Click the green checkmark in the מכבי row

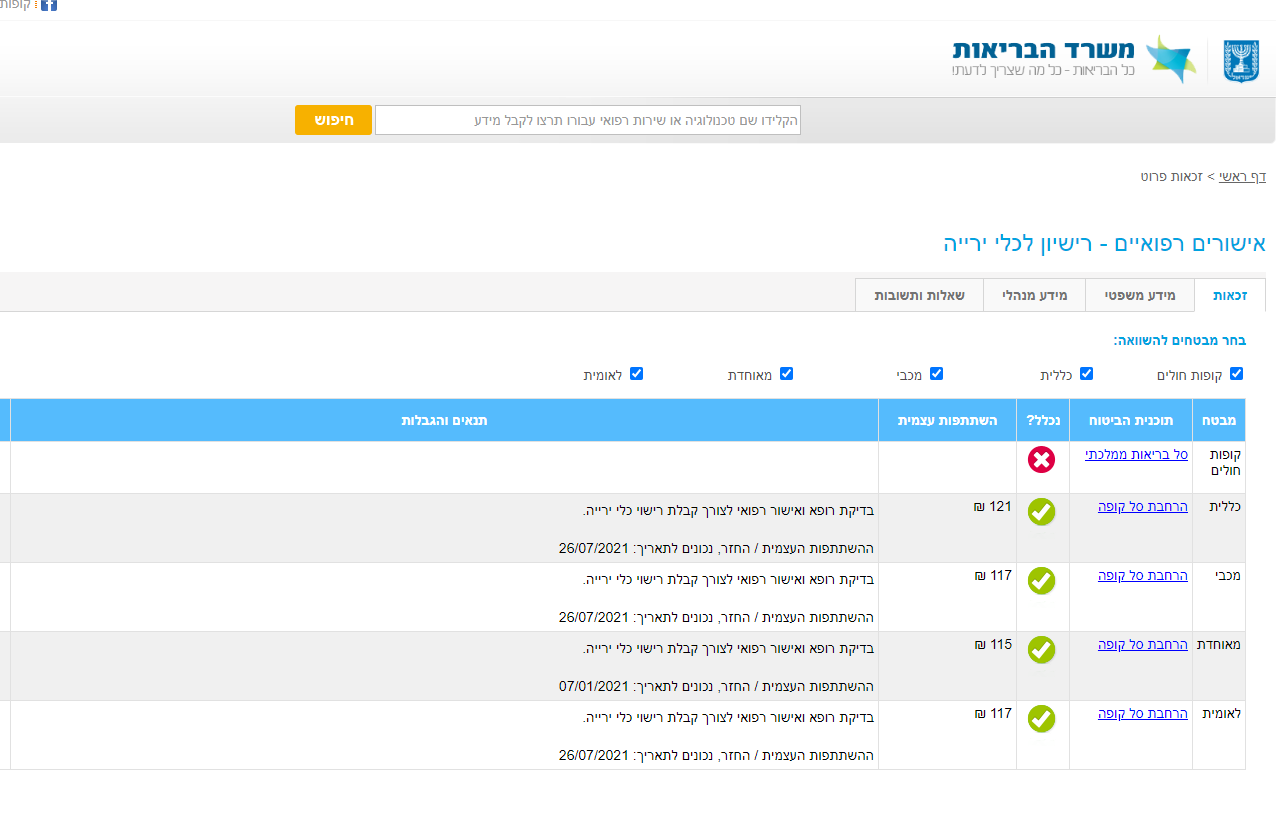tap(1042, 581)
